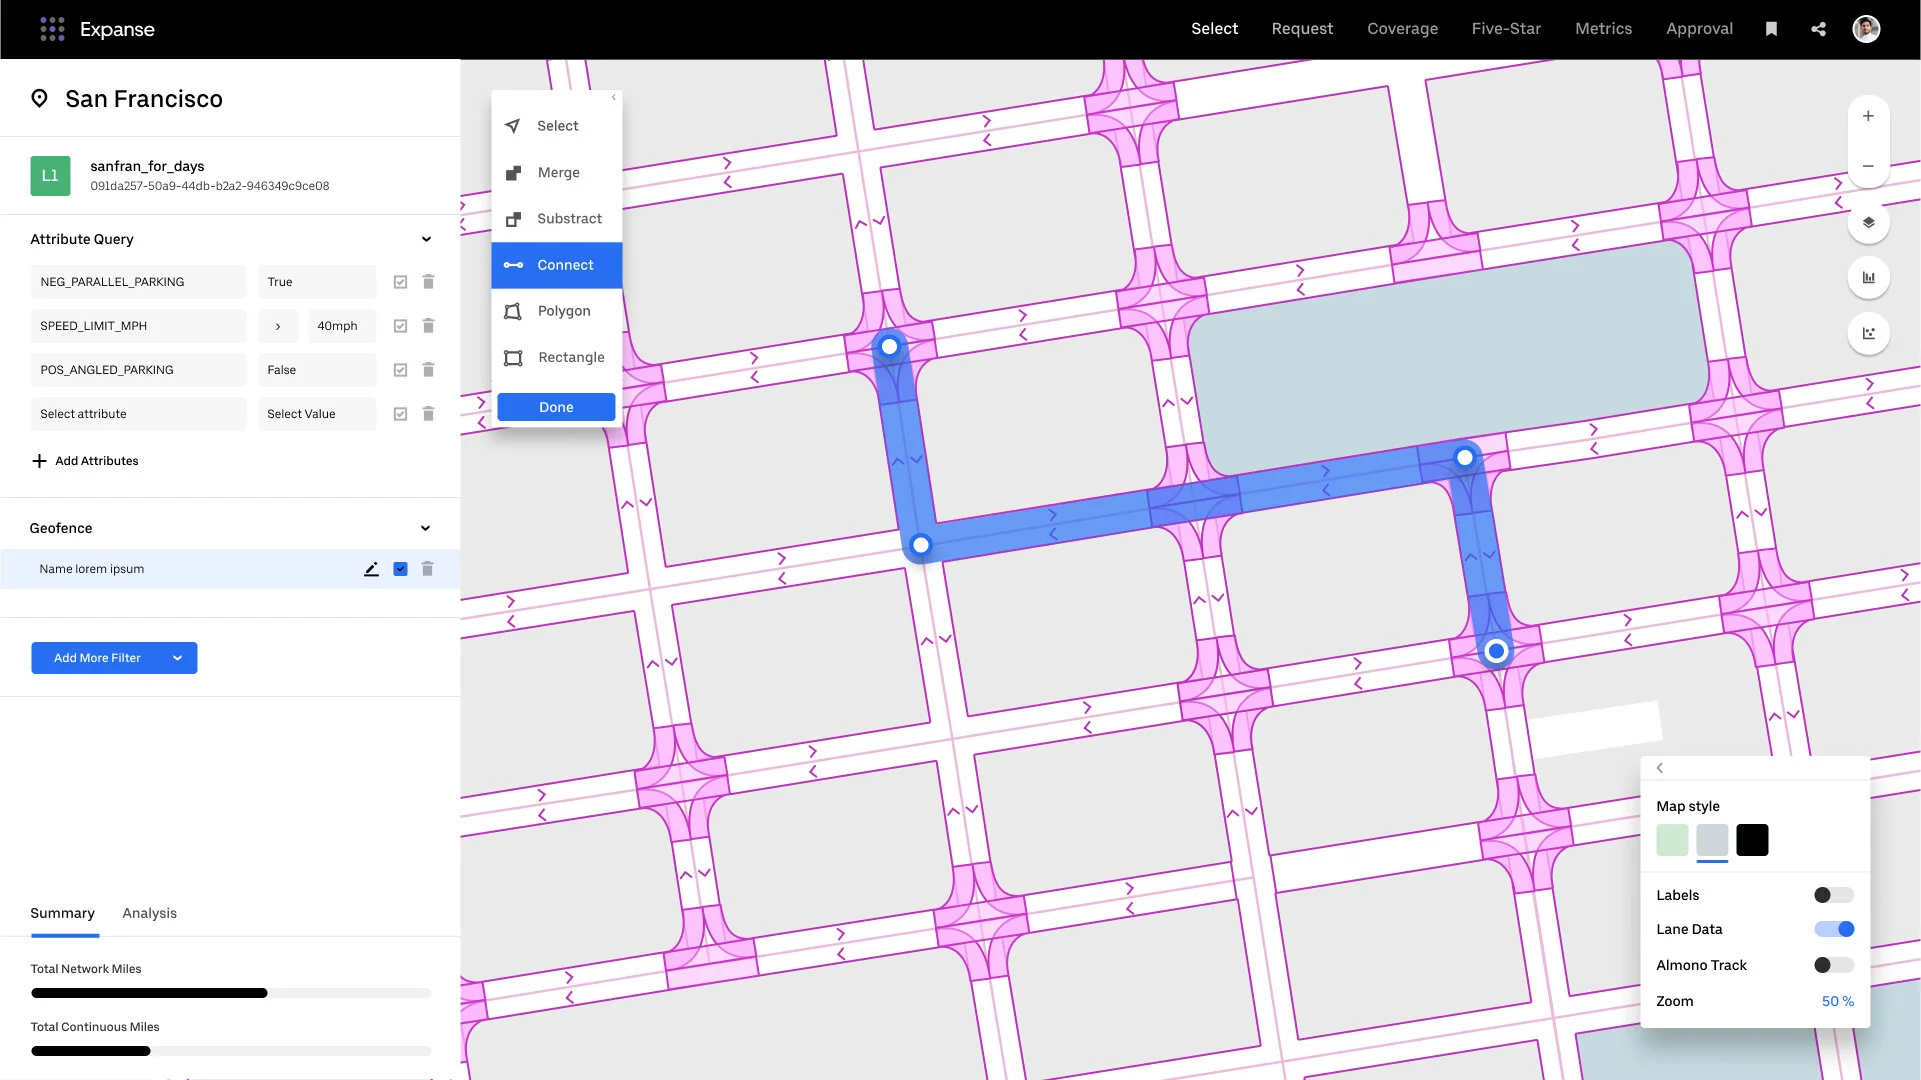Delete the NEG_PARALLEL_PARKING attribute row
The height and width of the screenshot is (1080, 1921).
coord(428,282)
